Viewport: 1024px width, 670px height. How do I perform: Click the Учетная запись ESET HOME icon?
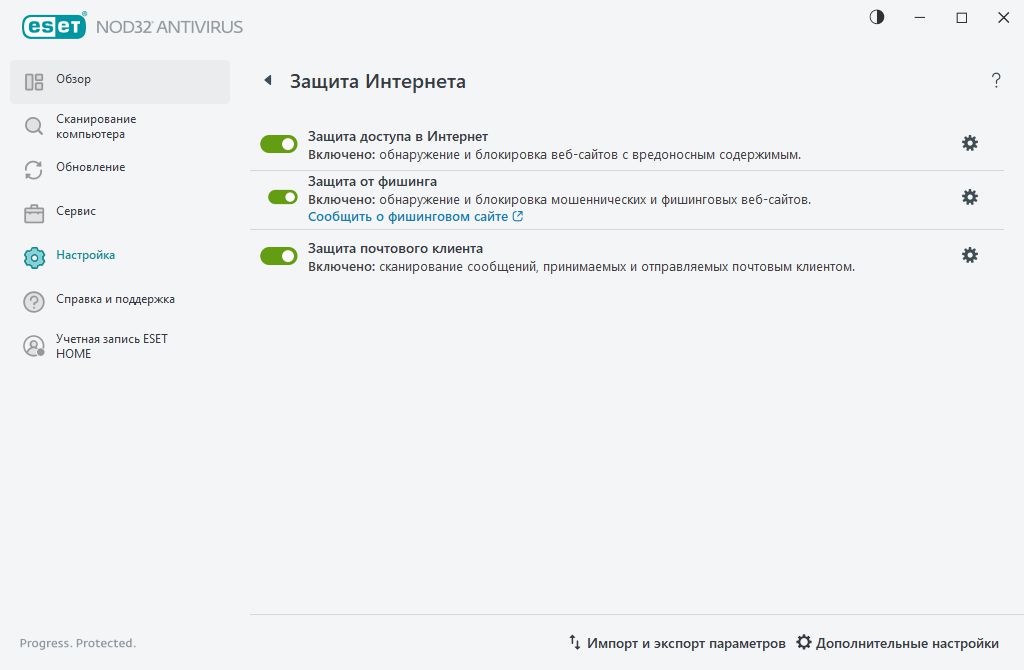coord(33,347)
